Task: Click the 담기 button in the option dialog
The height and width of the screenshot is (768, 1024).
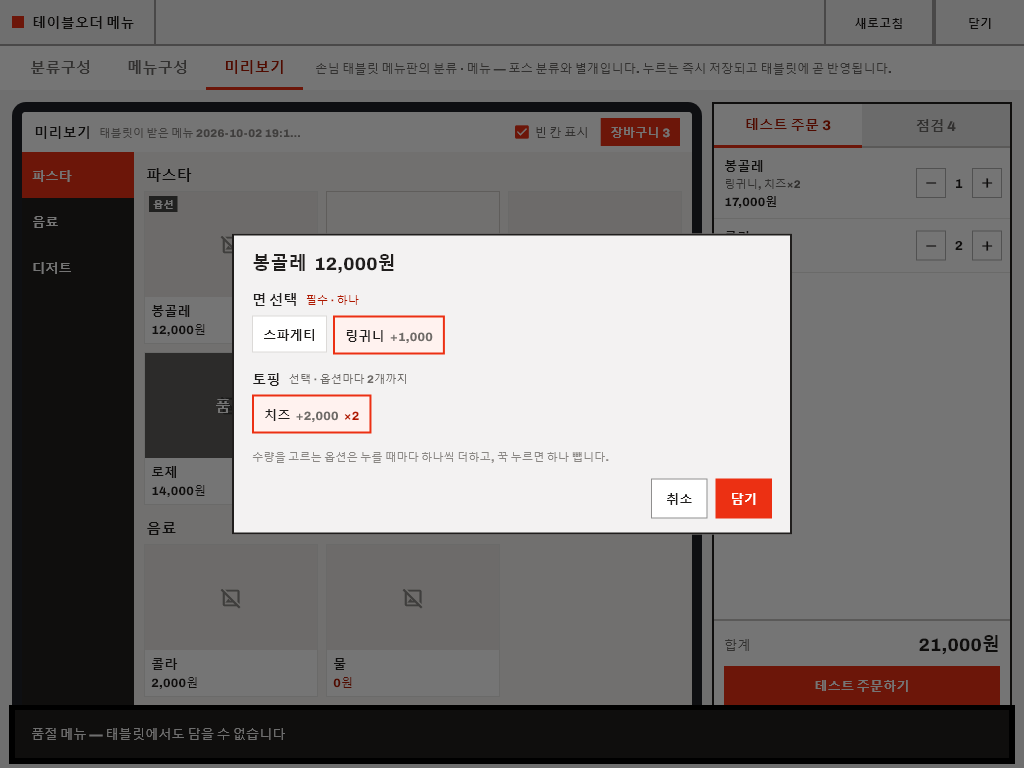Action: click(x=743, y=498)
